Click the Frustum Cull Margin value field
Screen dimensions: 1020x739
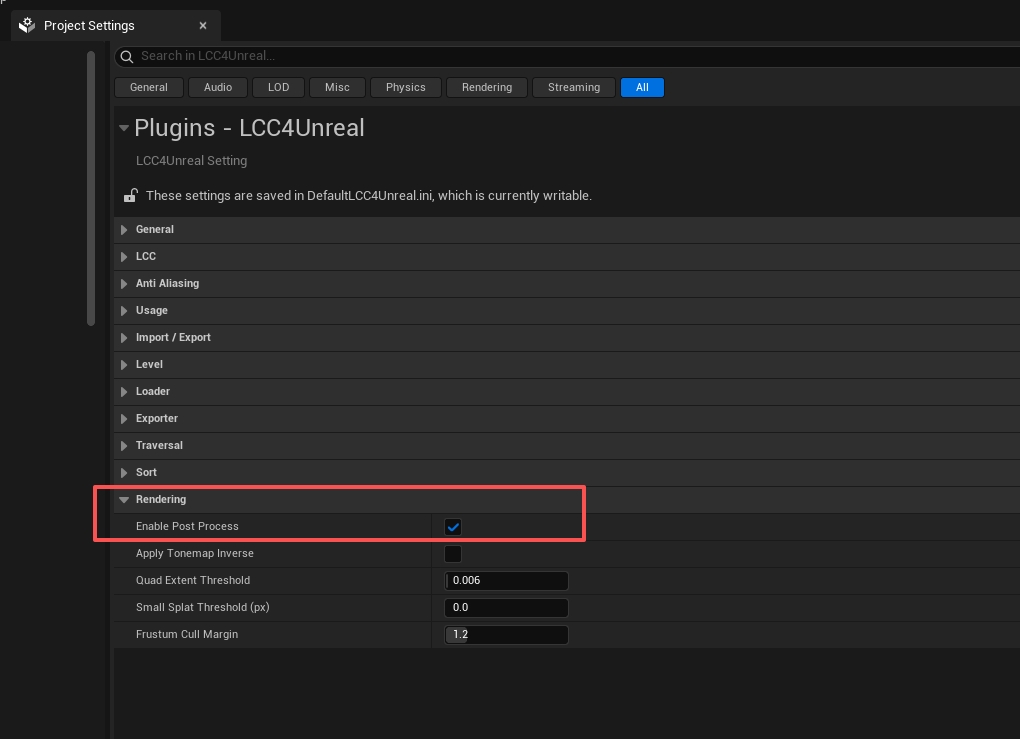(x=506, y=634)
